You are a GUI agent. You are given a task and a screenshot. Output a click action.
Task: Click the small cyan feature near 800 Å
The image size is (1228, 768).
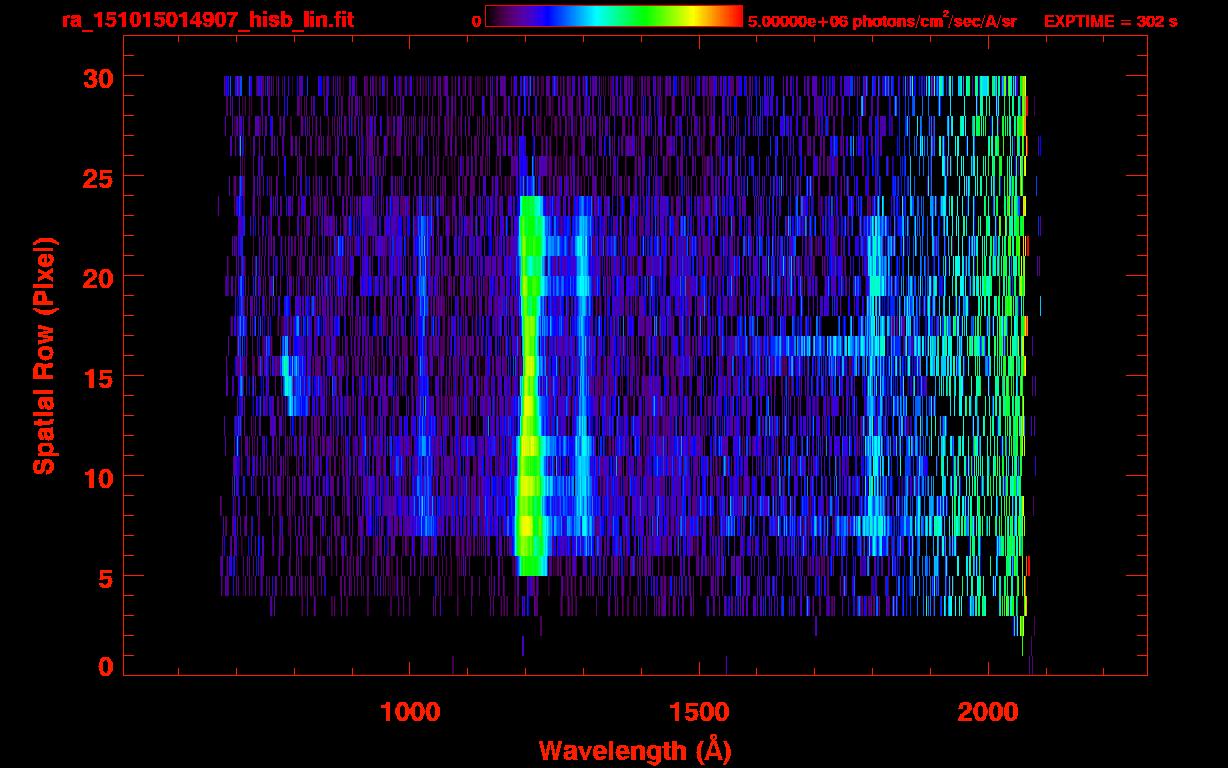coord(290,375)
